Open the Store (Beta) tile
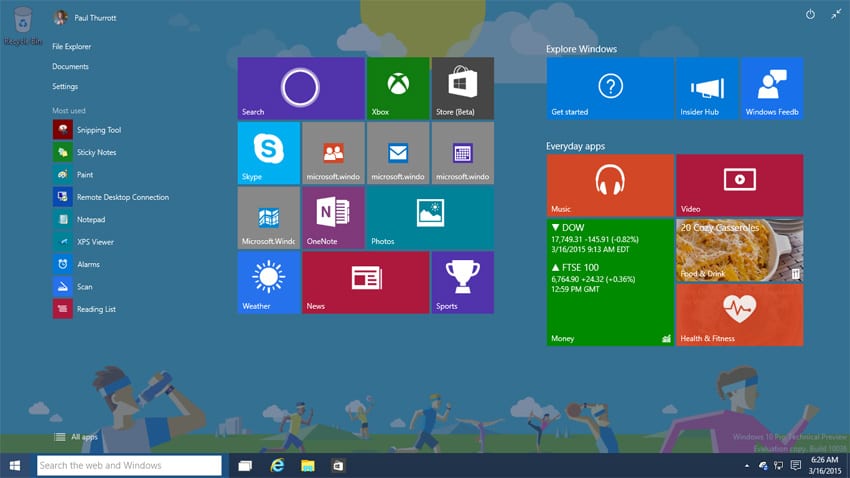The height and width of the screenshot is (478, 850). tap(462, 88)
